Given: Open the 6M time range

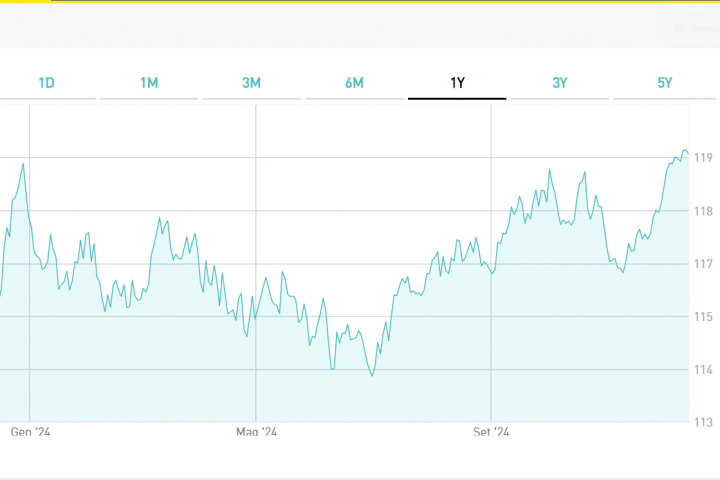Looking at the screenshot, I should click(354, 83).
